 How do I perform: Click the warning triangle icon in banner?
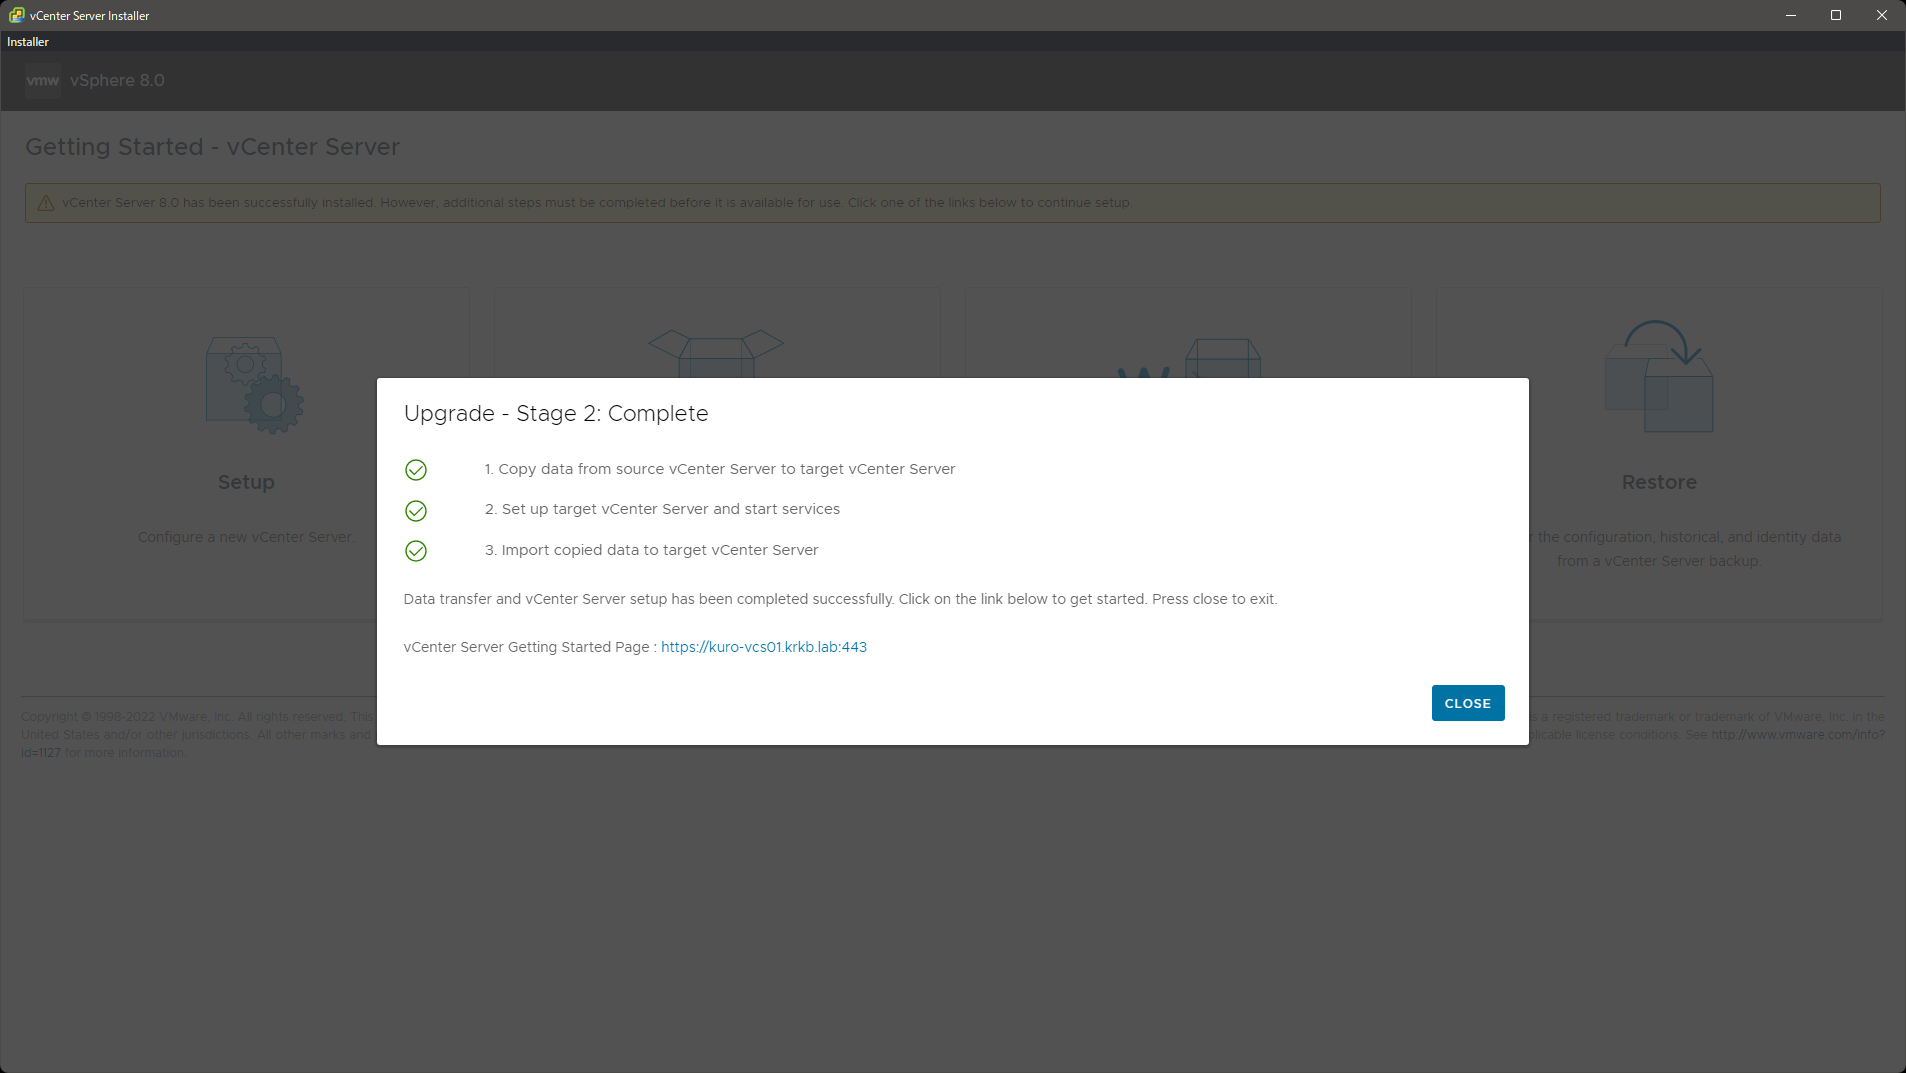46,203
